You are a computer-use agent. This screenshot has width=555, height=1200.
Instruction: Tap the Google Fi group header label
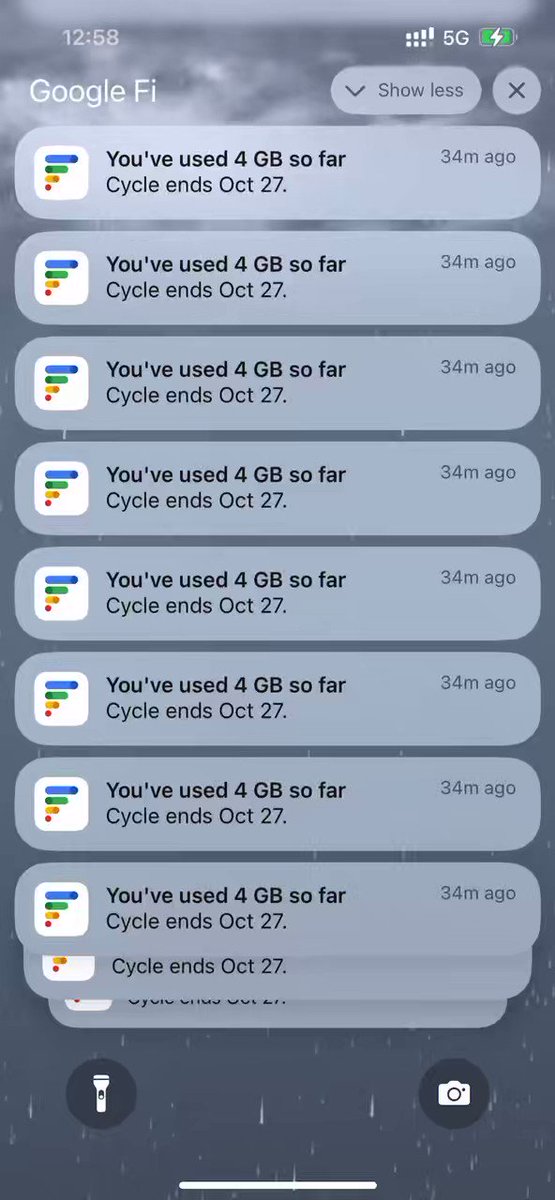pos(93,91)
